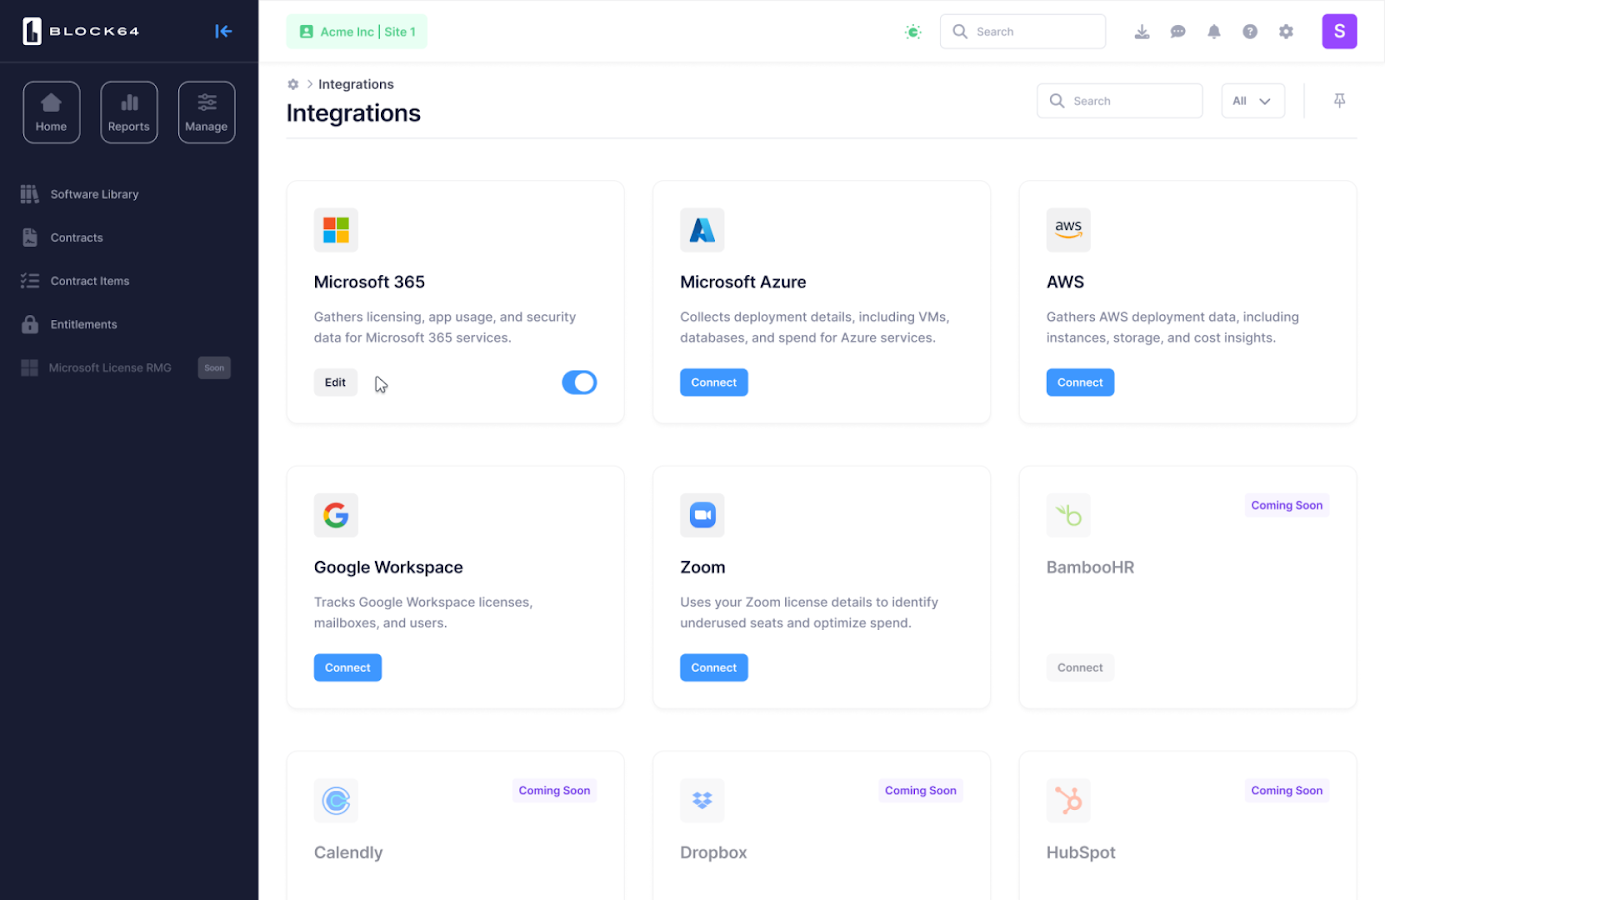The image size is (1600, 900).
Task: Click the HubSpot Coming Soon badge
Action: click(x=1287, y=790)
